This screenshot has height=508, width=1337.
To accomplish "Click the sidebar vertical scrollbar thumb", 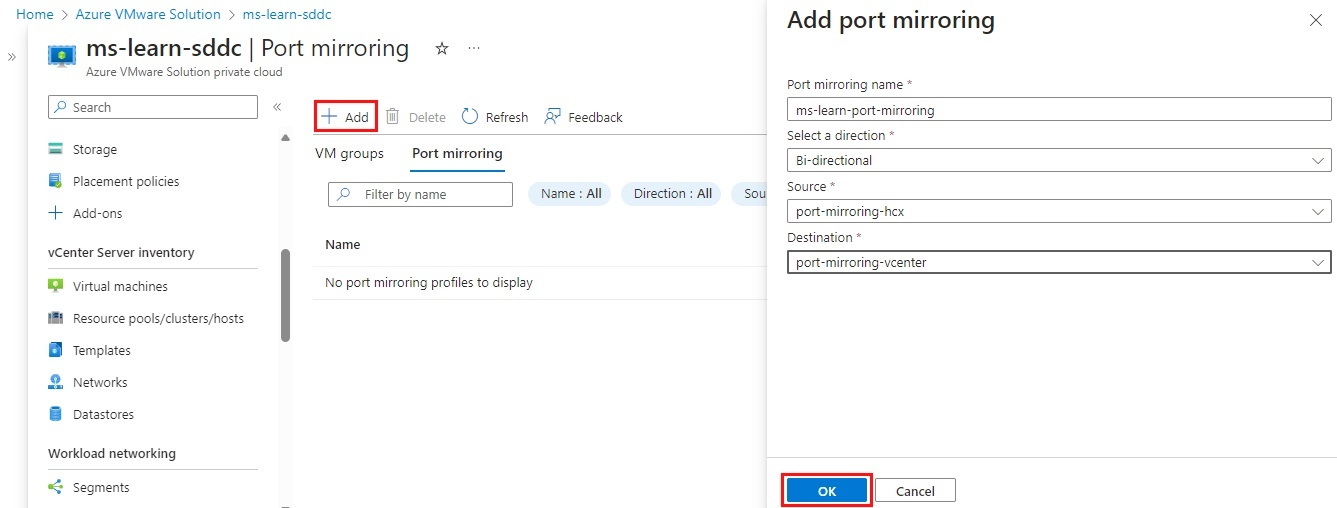I will 285,295.
